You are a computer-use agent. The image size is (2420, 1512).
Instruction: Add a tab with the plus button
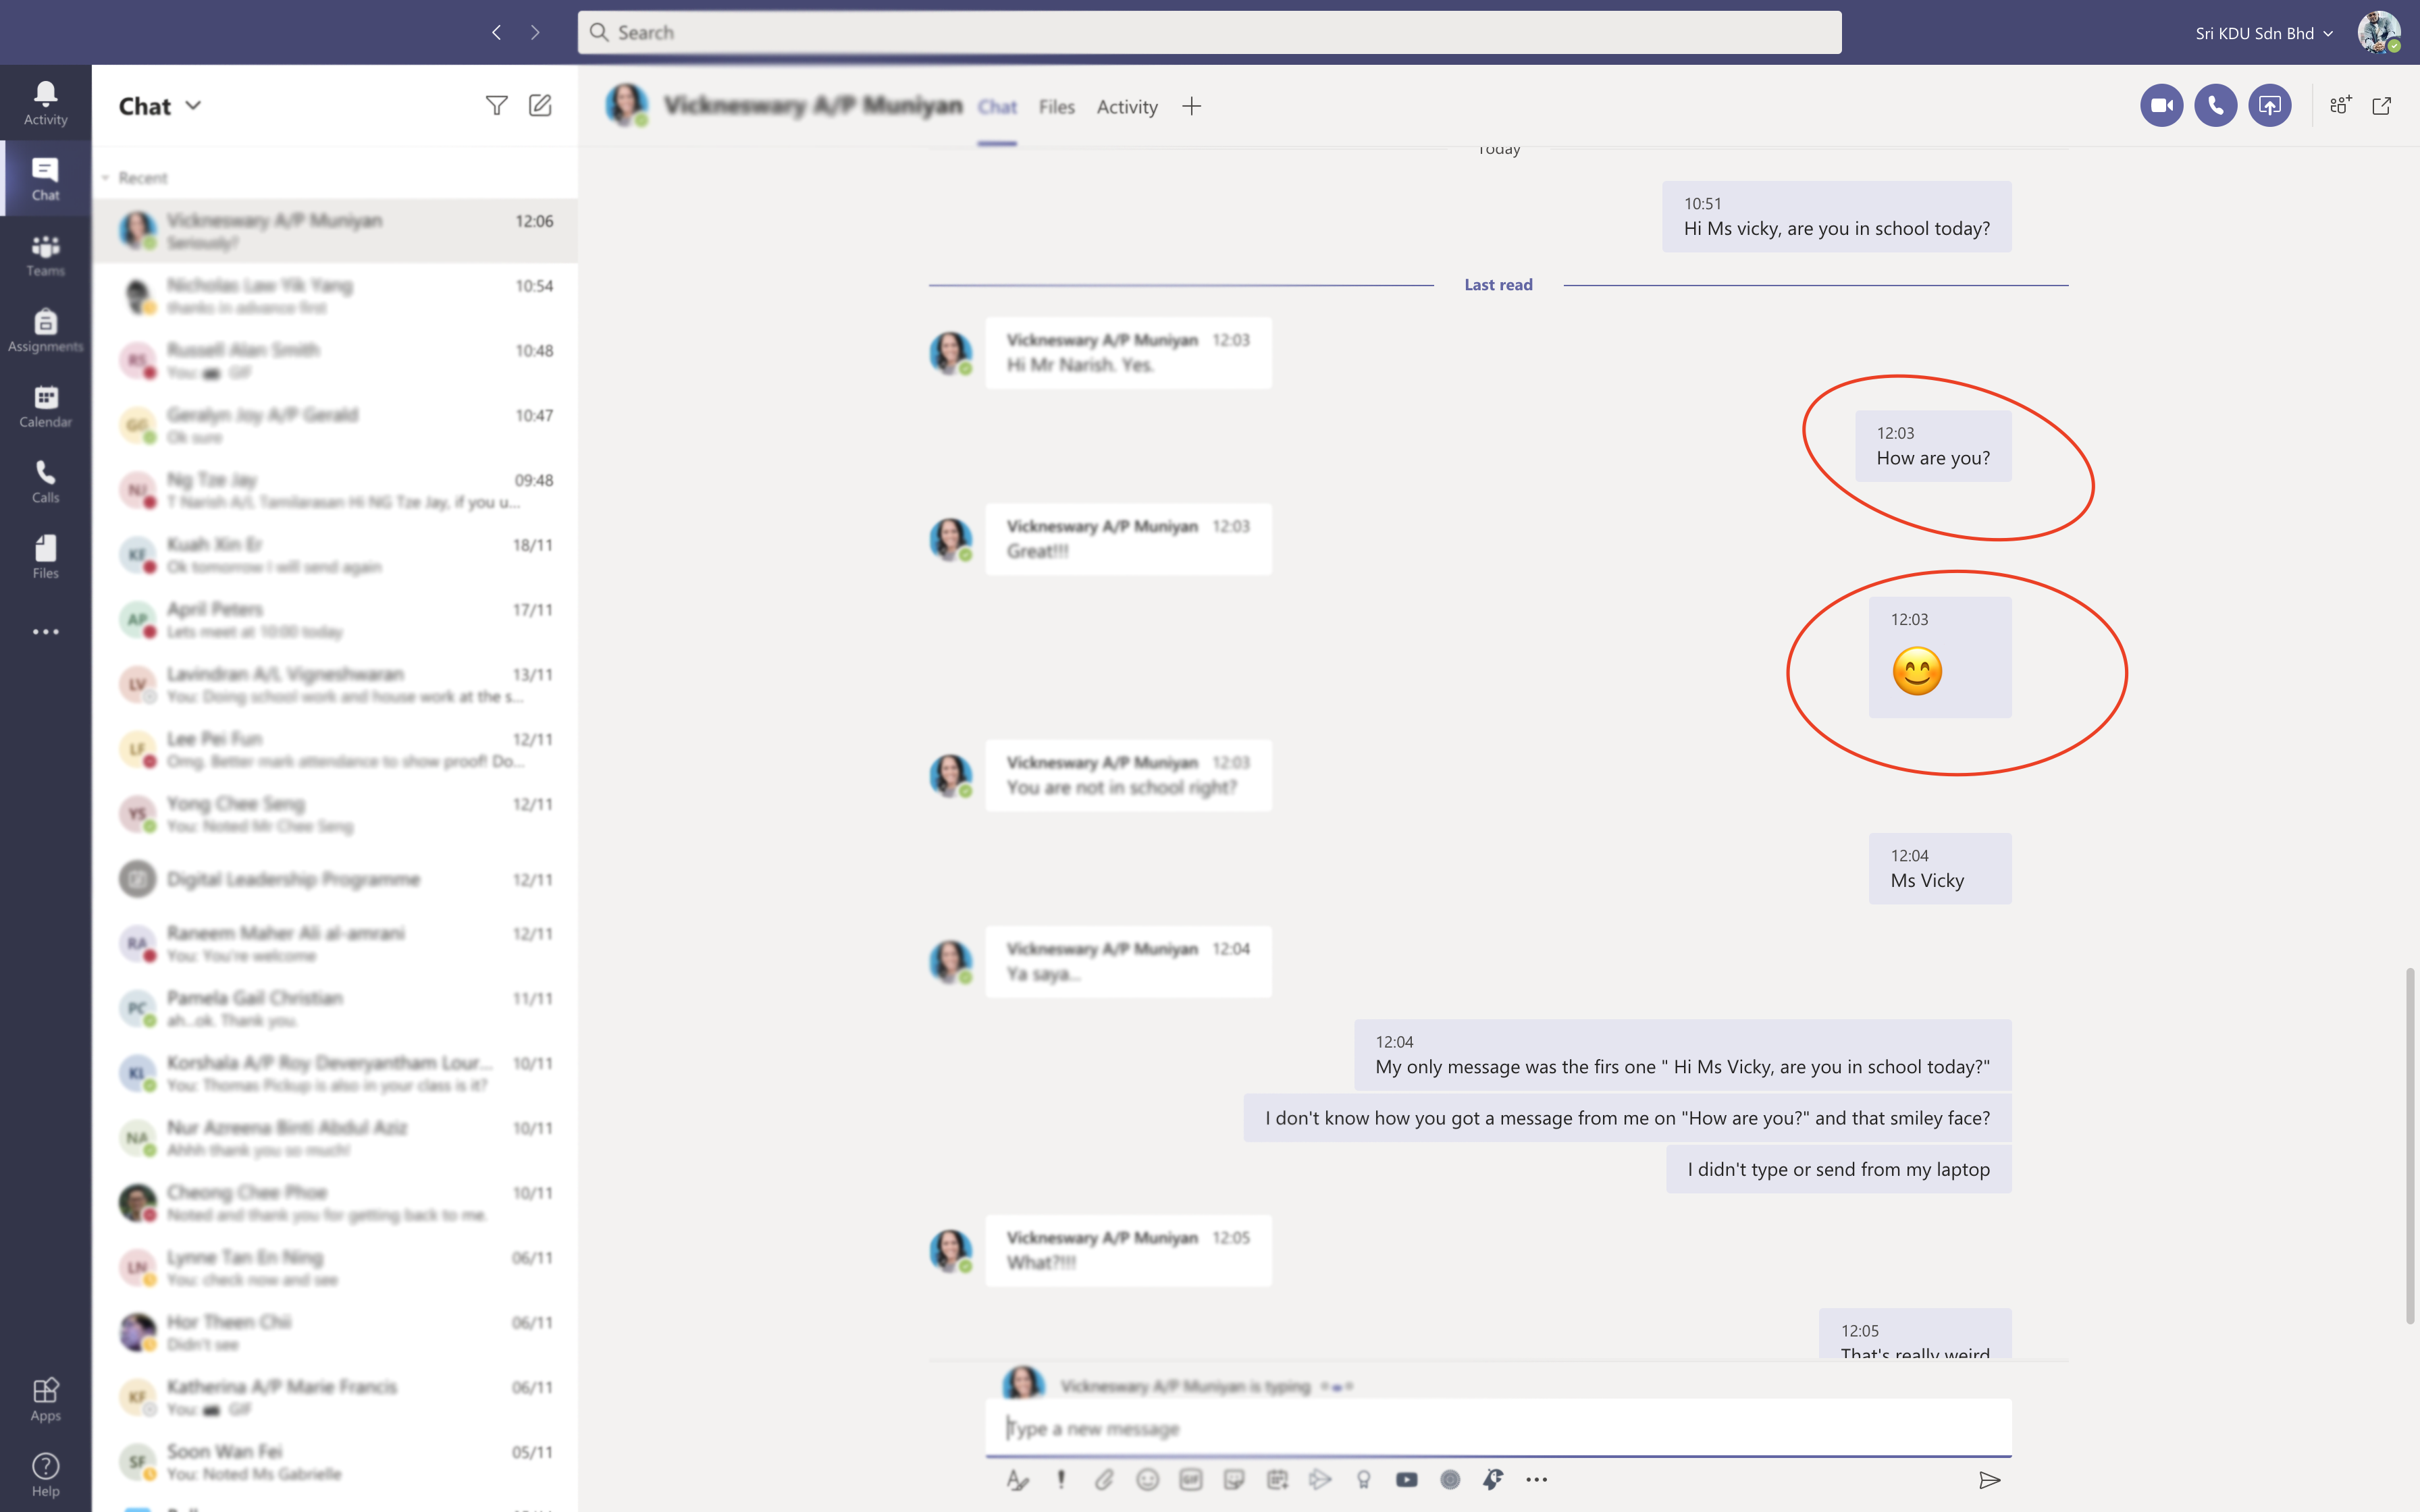[x=1191, y=106]
